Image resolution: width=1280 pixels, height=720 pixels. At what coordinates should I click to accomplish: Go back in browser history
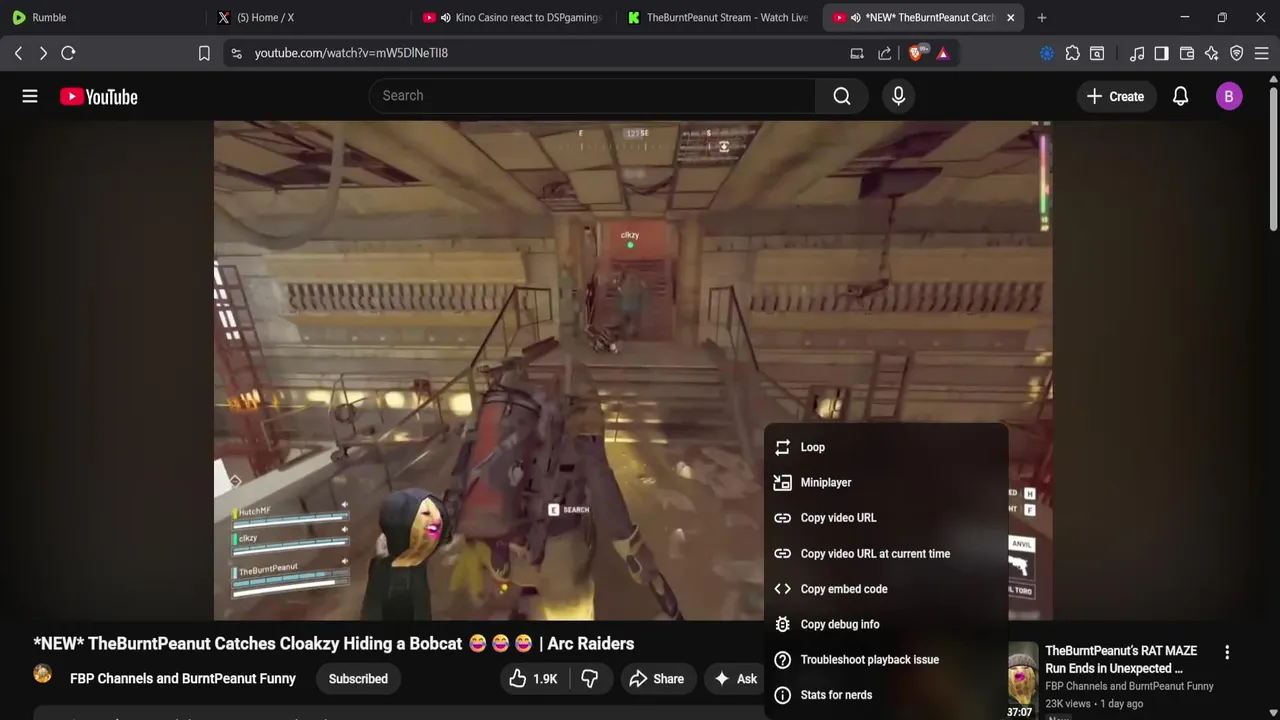pyautogui.click(x=18, y=53)
